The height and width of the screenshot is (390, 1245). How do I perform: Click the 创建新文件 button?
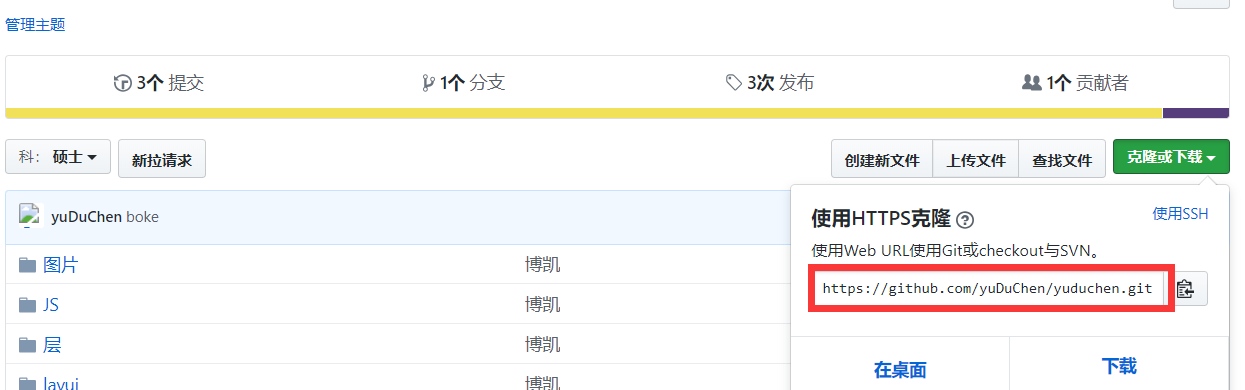click(882, 159)
